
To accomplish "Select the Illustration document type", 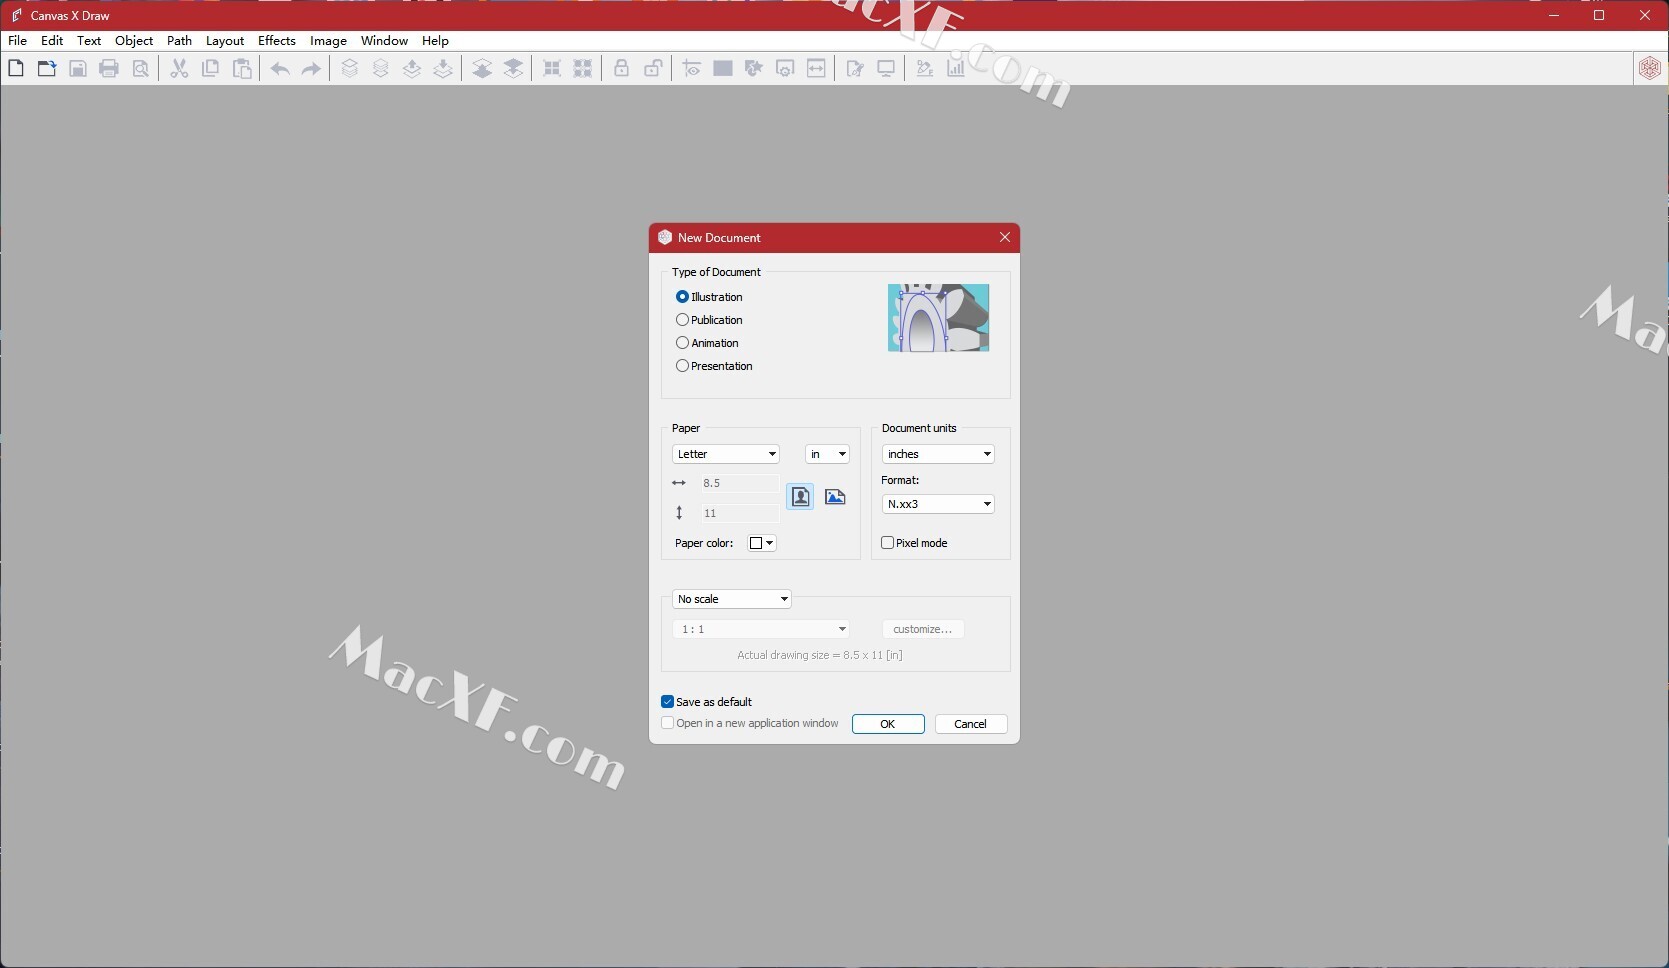I will coord(709,297).
